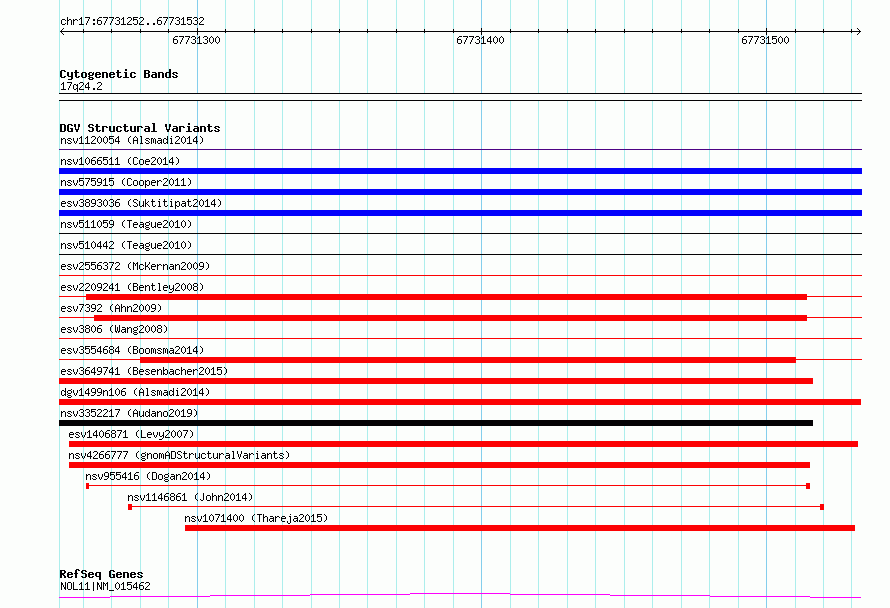Select the black nsv3352217 (Audano2019) bar

(x=436, y=423)
